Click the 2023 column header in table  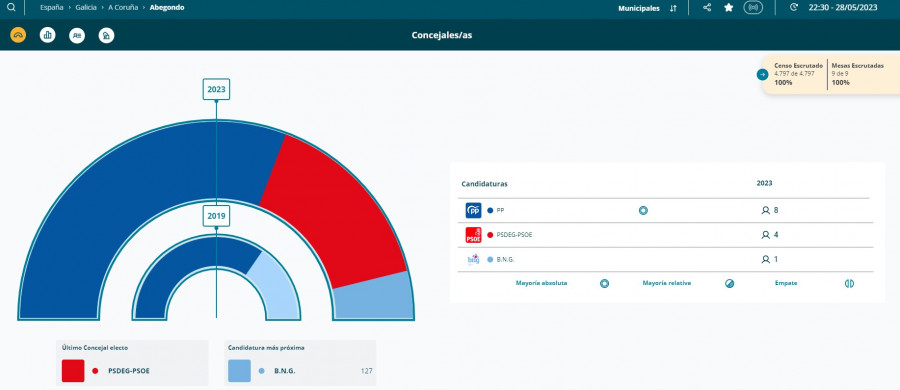(765, 183)
